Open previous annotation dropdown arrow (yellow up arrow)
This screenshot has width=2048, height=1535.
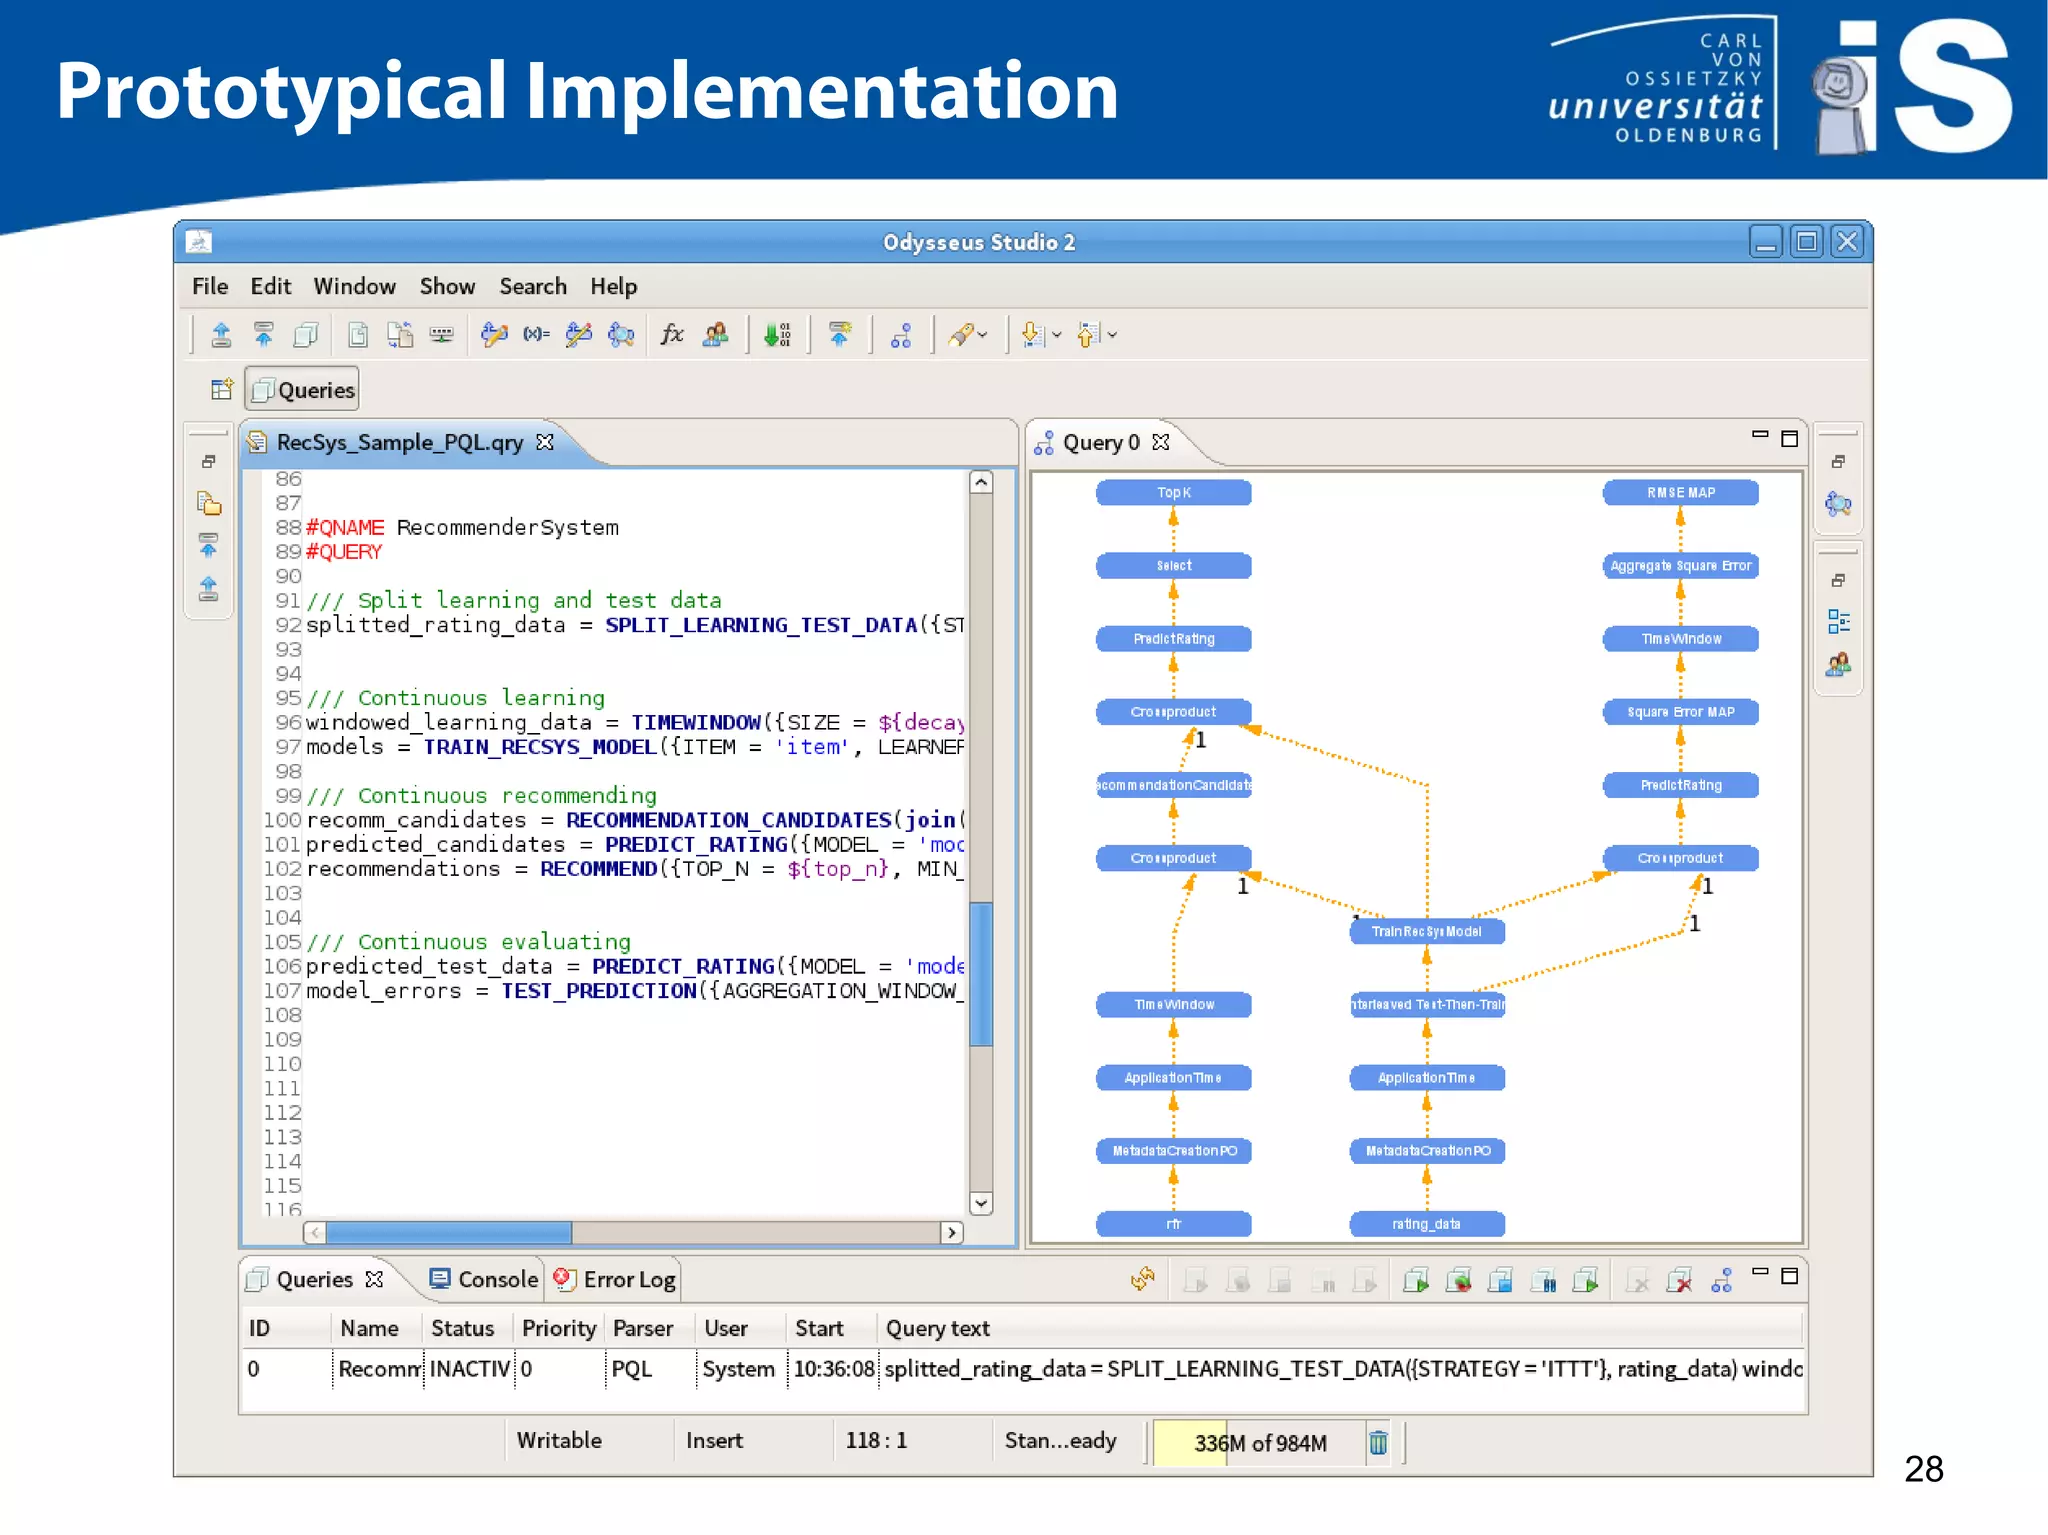click(x=1112, y=335)
